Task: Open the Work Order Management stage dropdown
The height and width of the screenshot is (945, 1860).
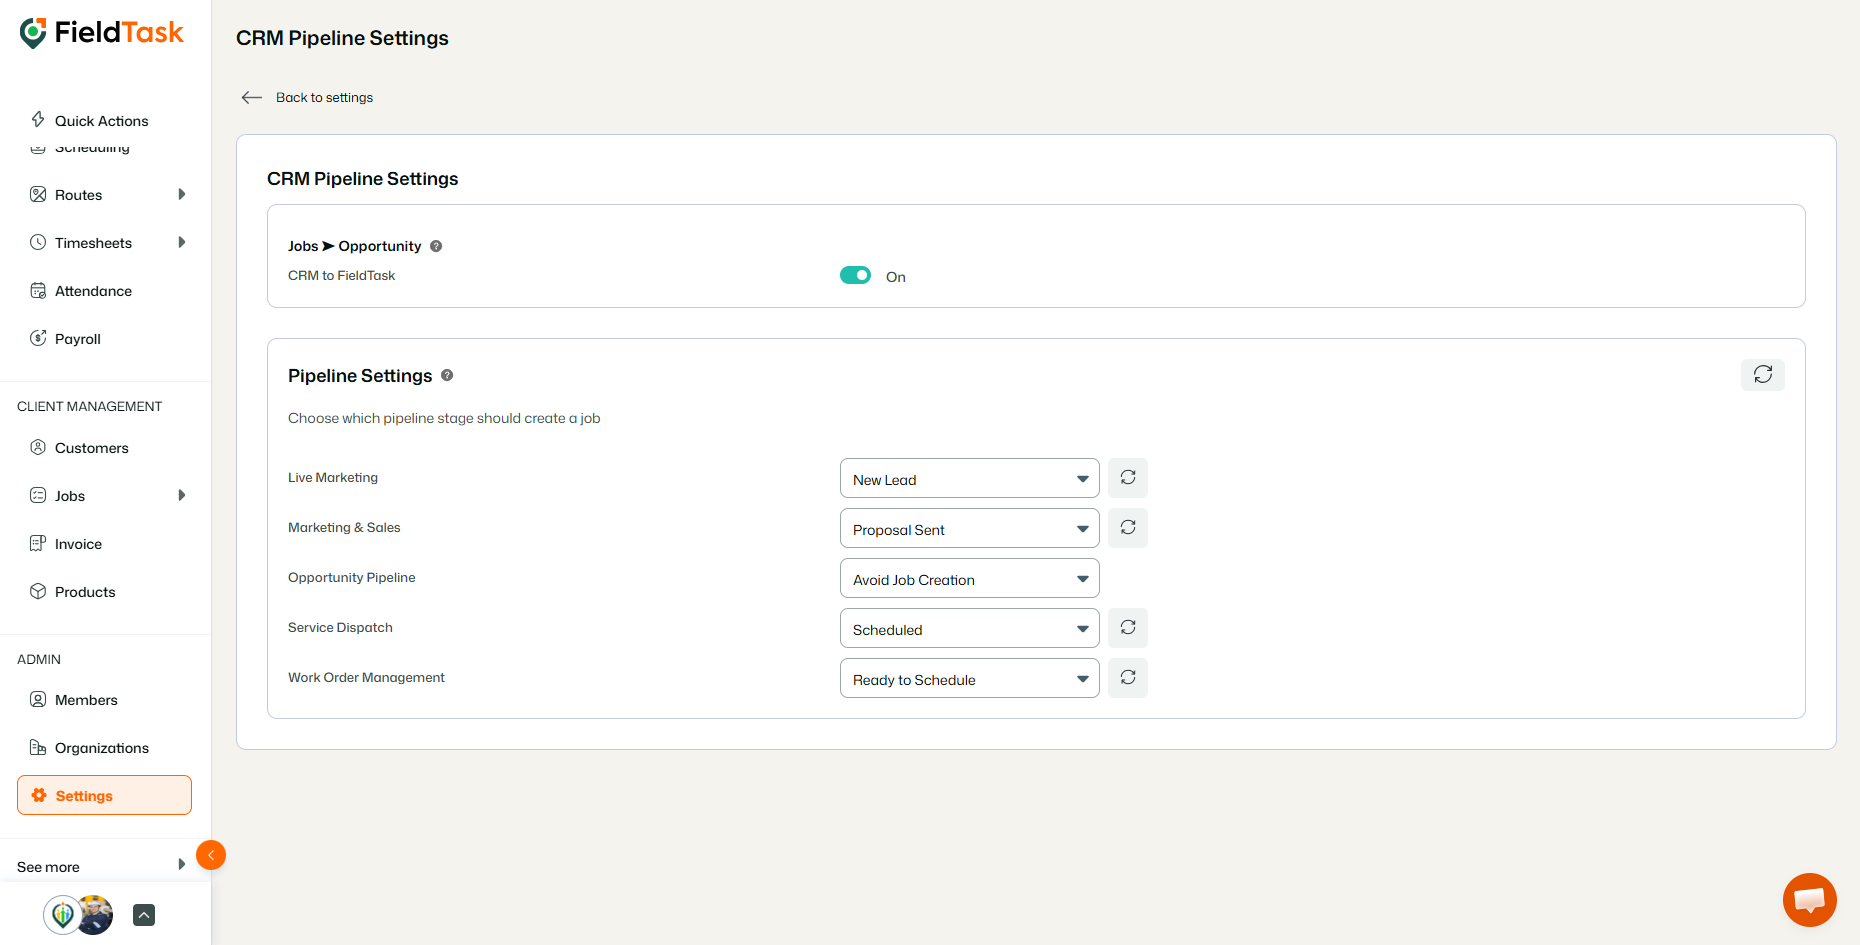Action: click(x=970, y=678)
